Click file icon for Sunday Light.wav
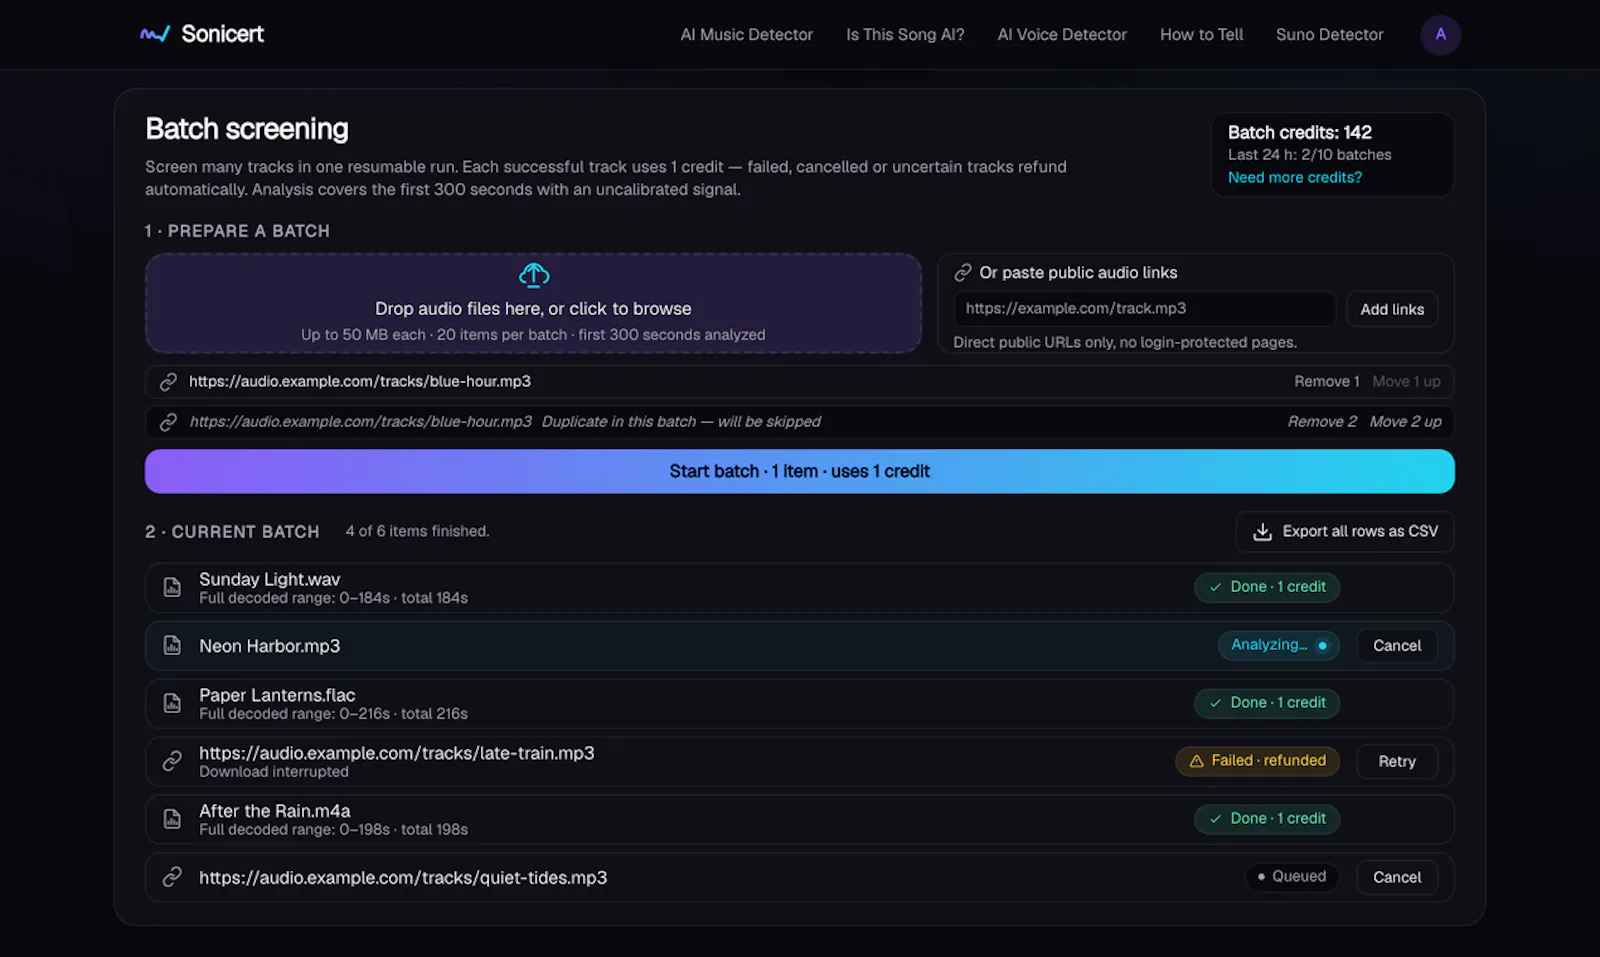Viewport: 1600px width, 957px height. (172, 588)
